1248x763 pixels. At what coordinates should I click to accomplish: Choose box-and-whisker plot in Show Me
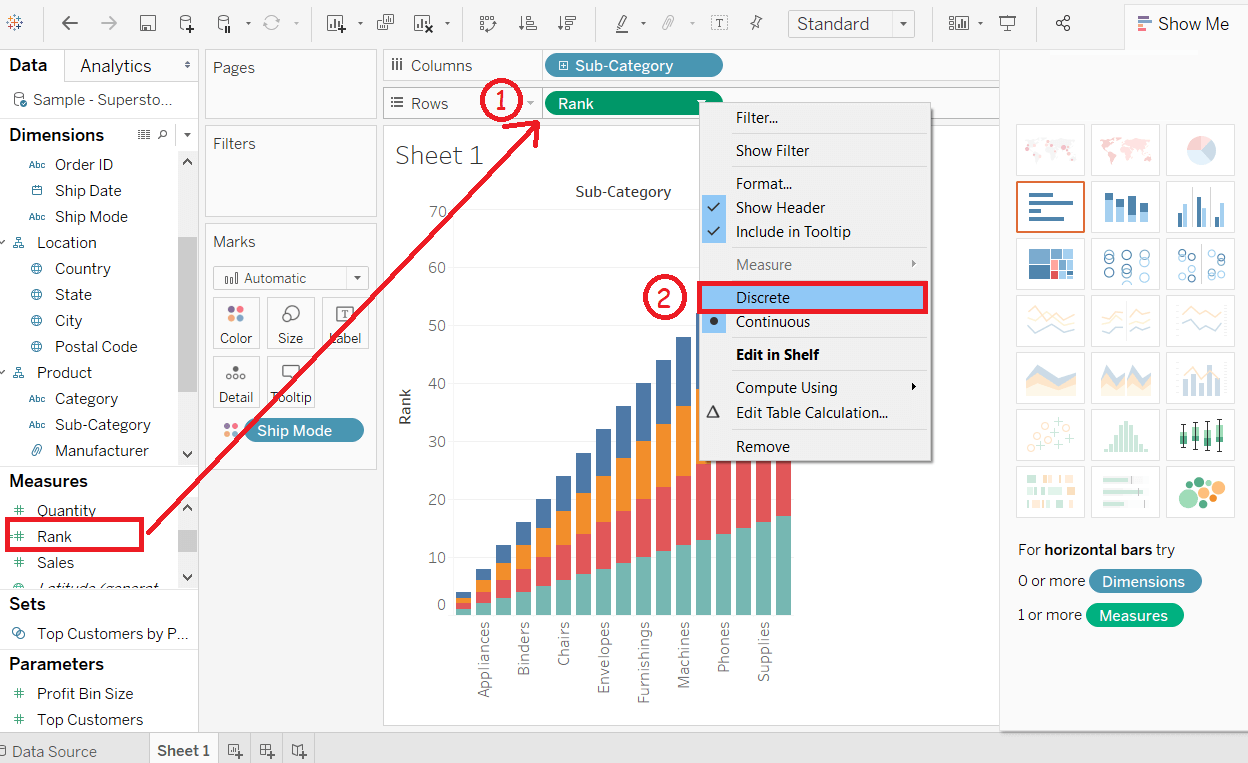pos(1200,435)
